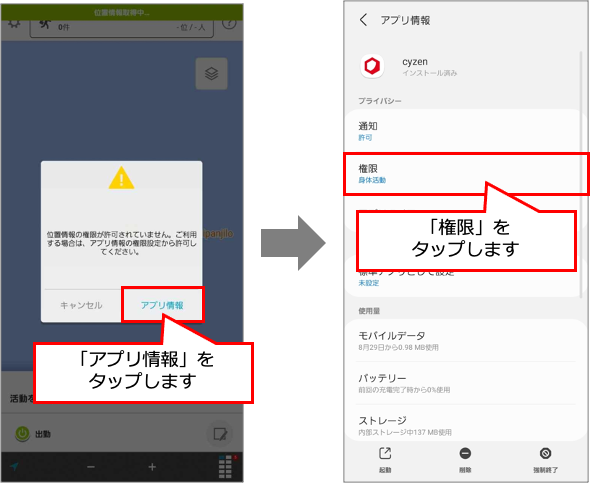Tap the green 出勤 power button

pyautogui.click(x=23, y=434)
